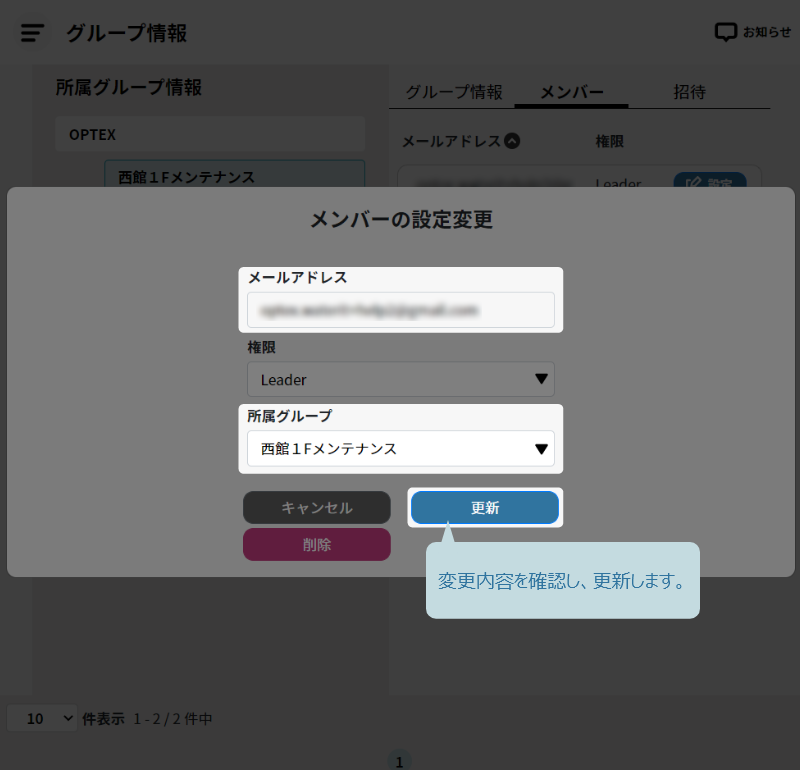This screenshot has height=770, width=800.
Task: Click the メールアドレス column header text
Action: (x=451, y=141)
